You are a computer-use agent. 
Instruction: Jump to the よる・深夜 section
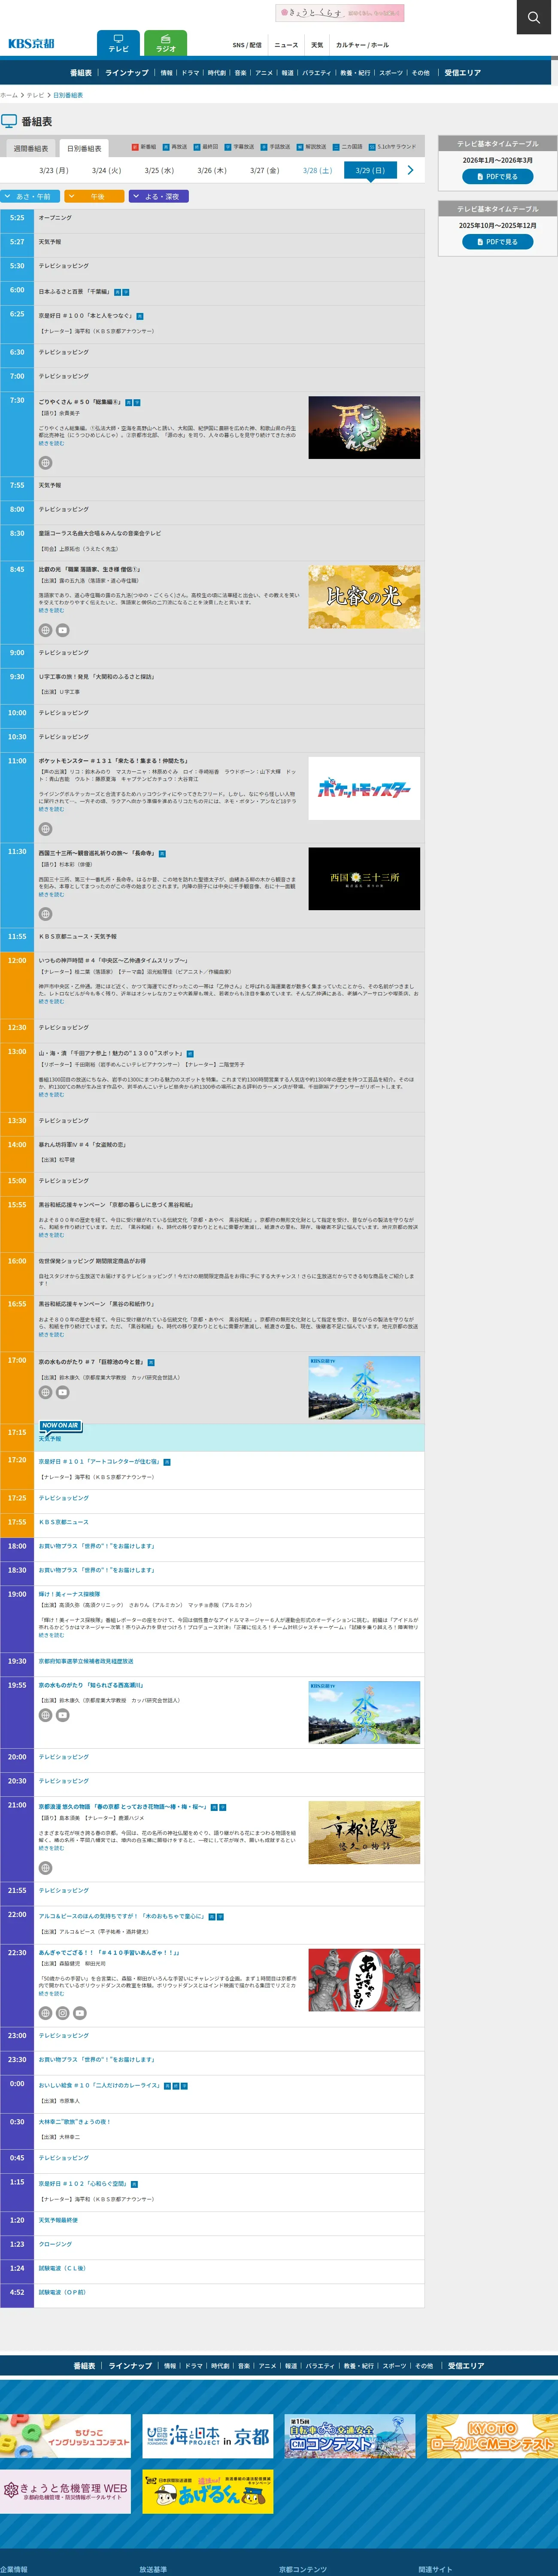[158, 196]
